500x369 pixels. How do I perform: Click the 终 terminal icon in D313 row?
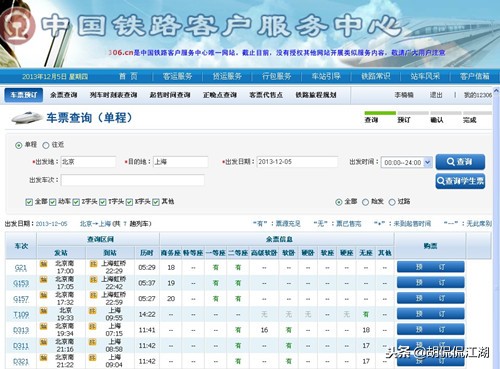coord(92,326)
